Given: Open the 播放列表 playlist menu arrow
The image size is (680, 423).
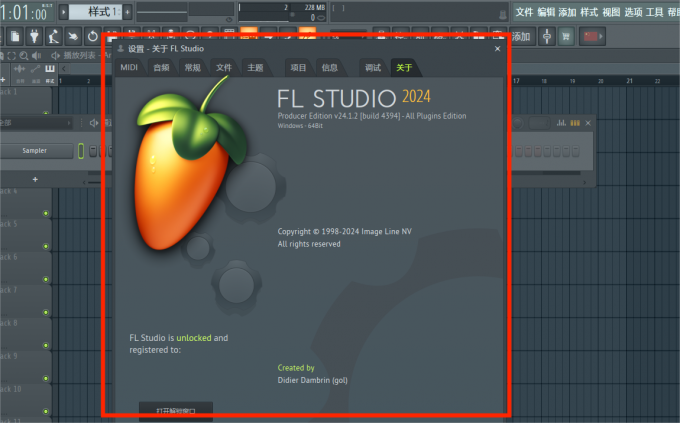Looking at the screenshot, I should [x=55, y=56].
